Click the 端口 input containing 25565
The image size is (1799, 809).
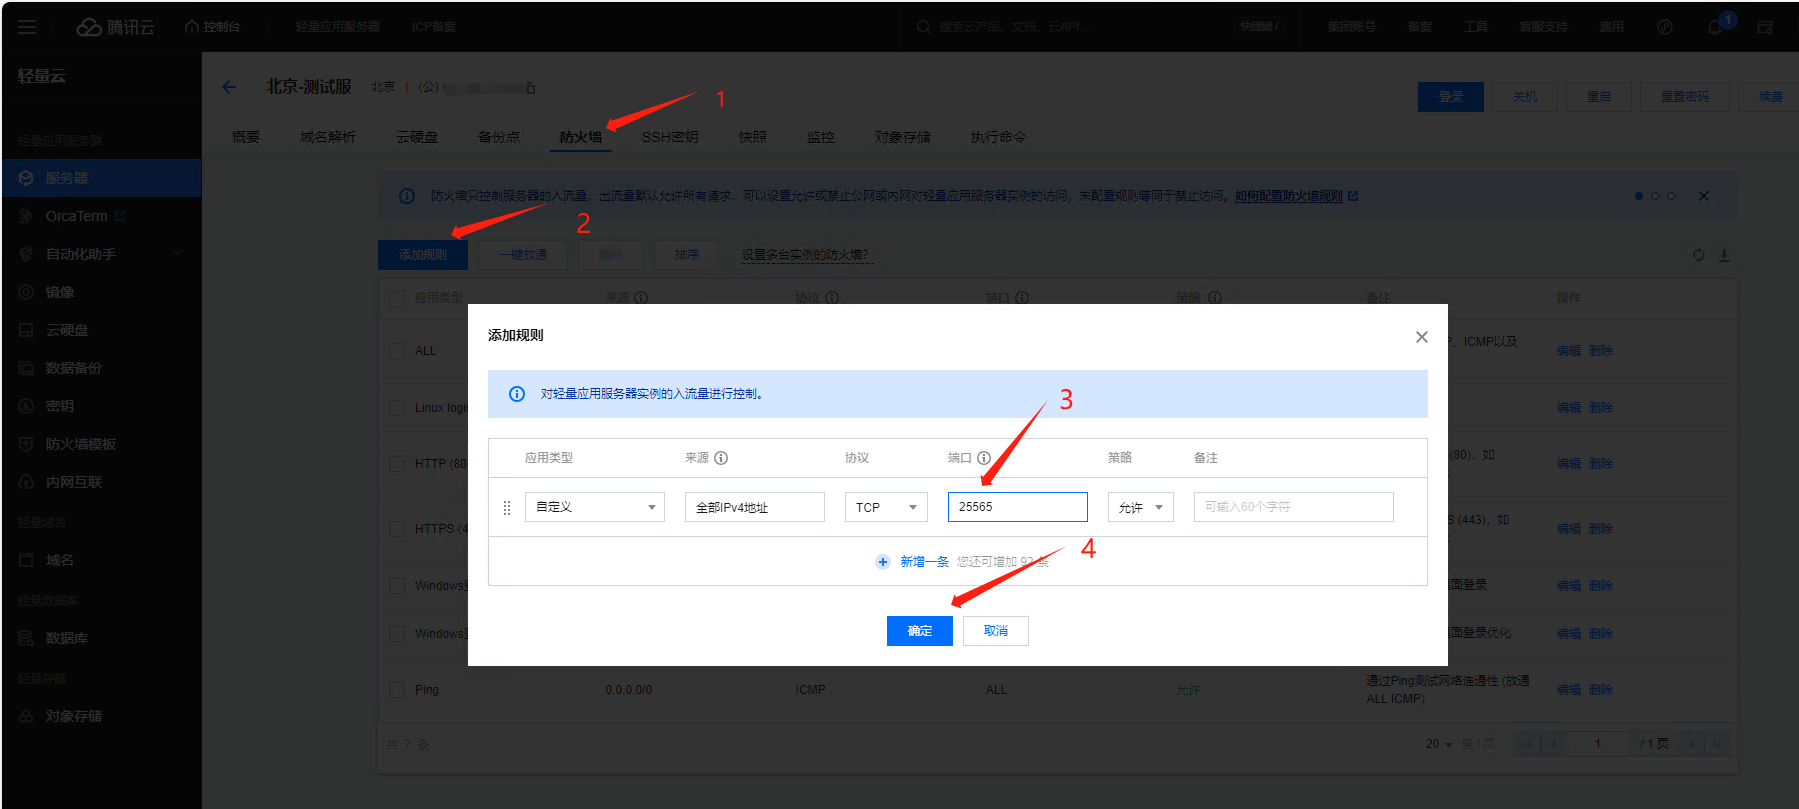coord(1017,507)
